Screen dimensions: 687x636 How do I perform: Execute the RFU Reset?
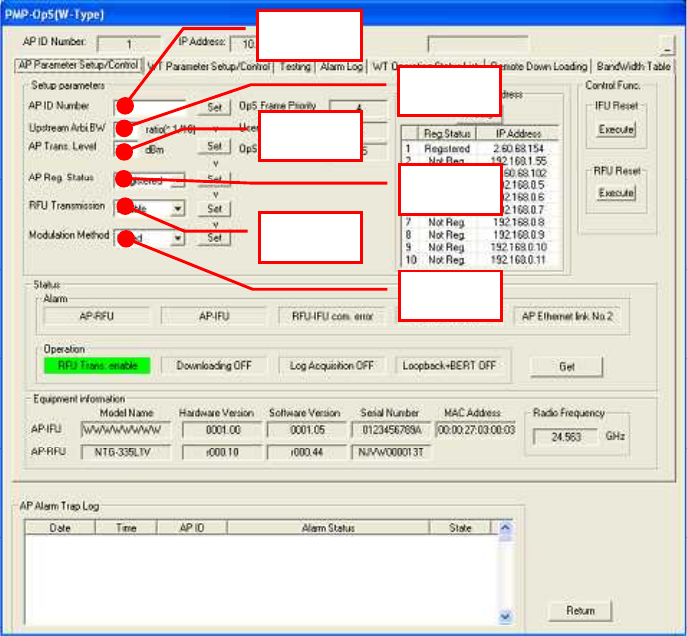tap(616, 193)
